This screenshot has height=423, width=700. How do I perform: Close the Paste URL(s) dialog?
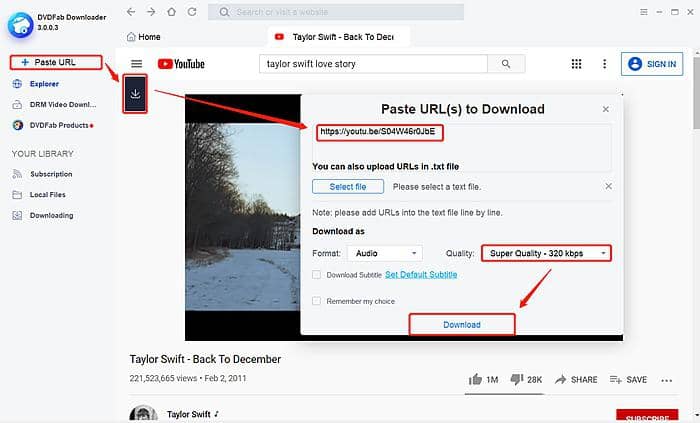605,109
